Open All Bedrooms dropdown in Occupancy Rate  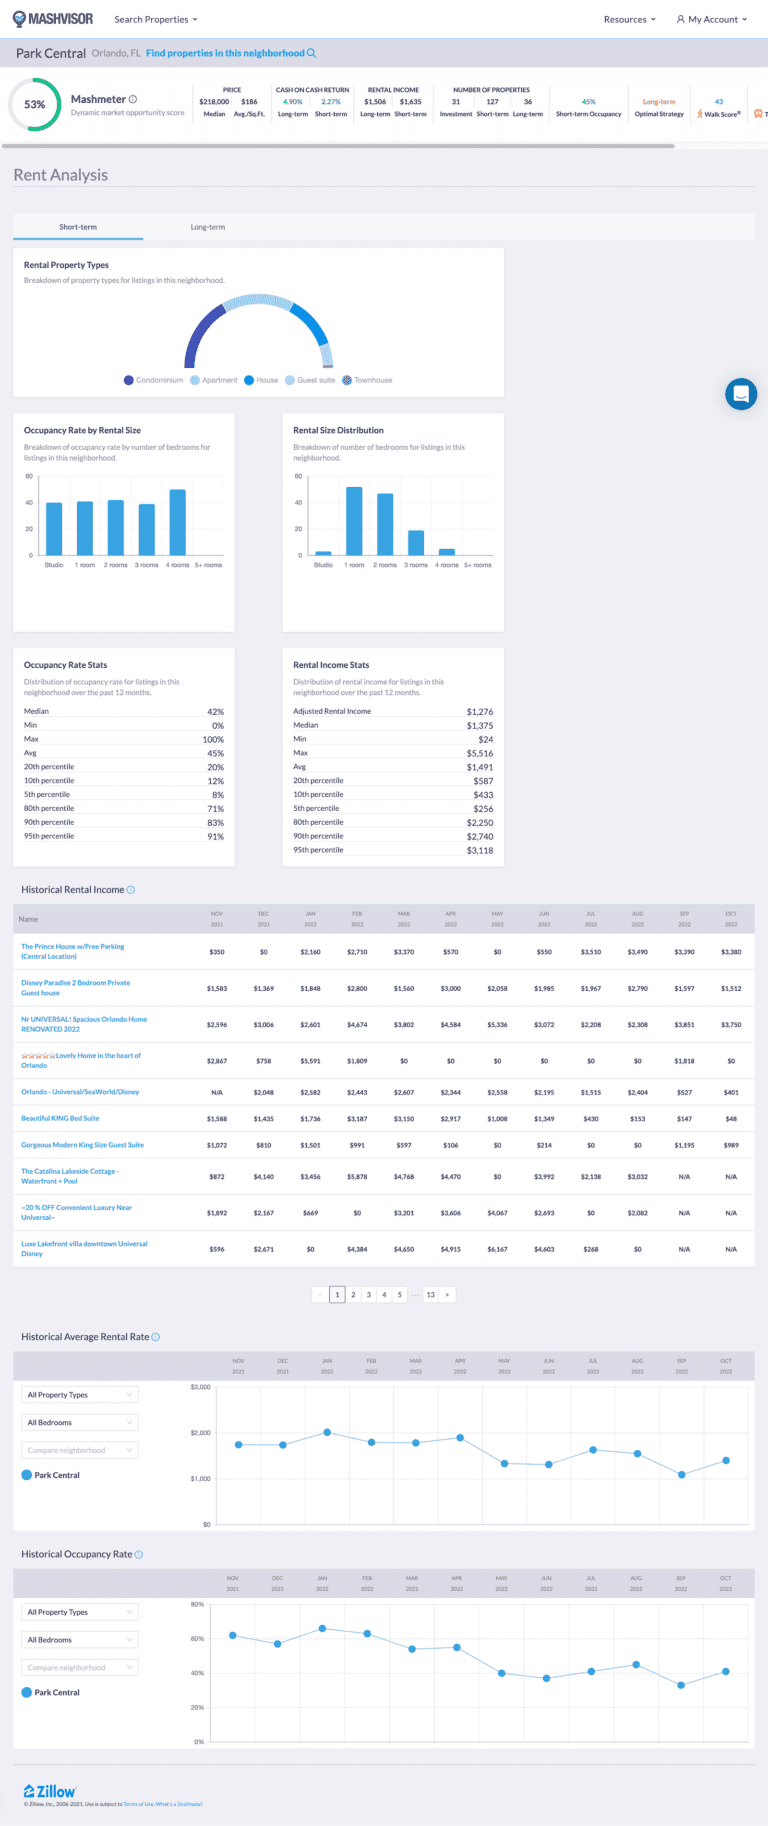(x=80, y=1640)
